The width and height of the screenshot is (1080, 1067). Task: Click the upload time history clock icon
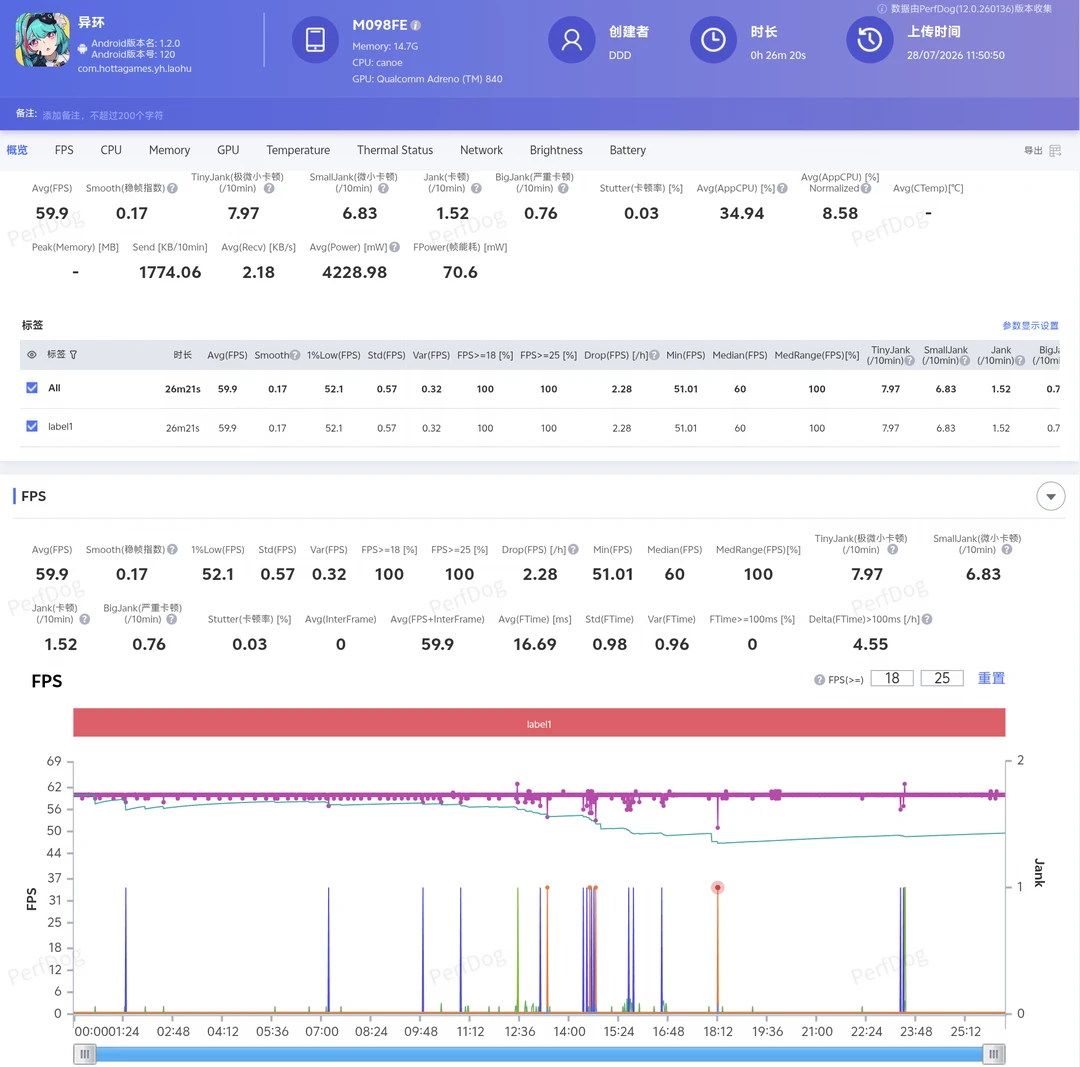point(869,40)
